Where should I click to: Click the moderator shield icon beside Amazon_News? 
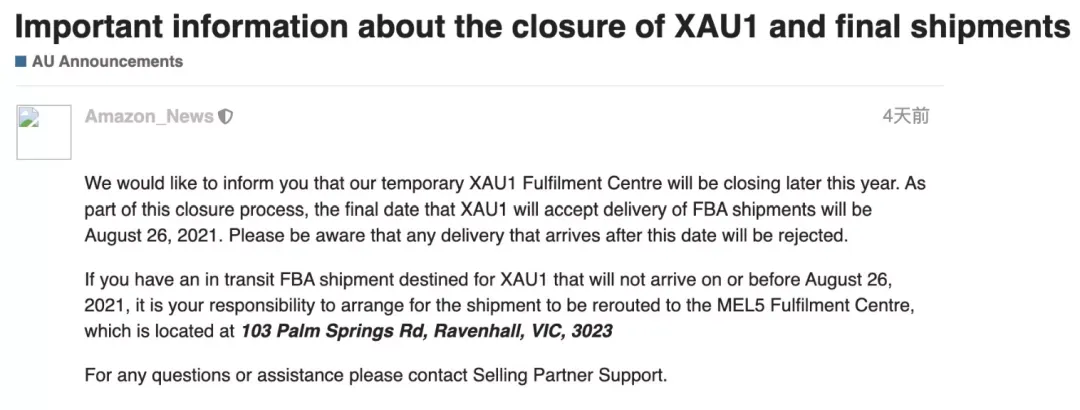(225, 117)
